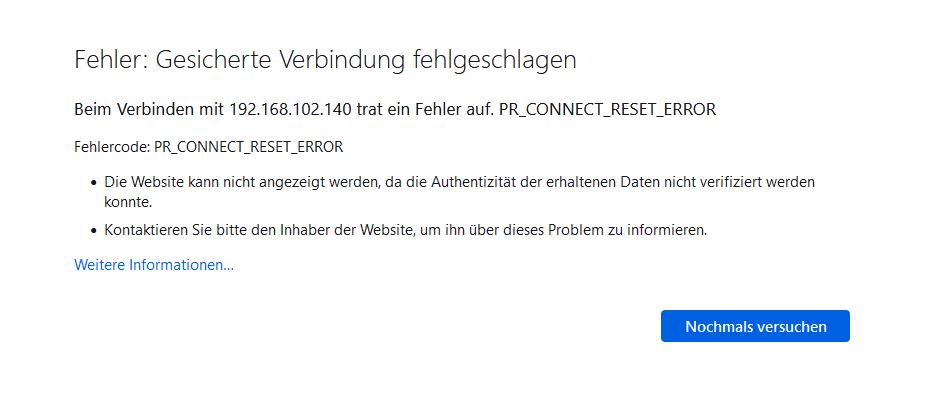Click the "Nochmals versuchen" button

click(755, 326)
